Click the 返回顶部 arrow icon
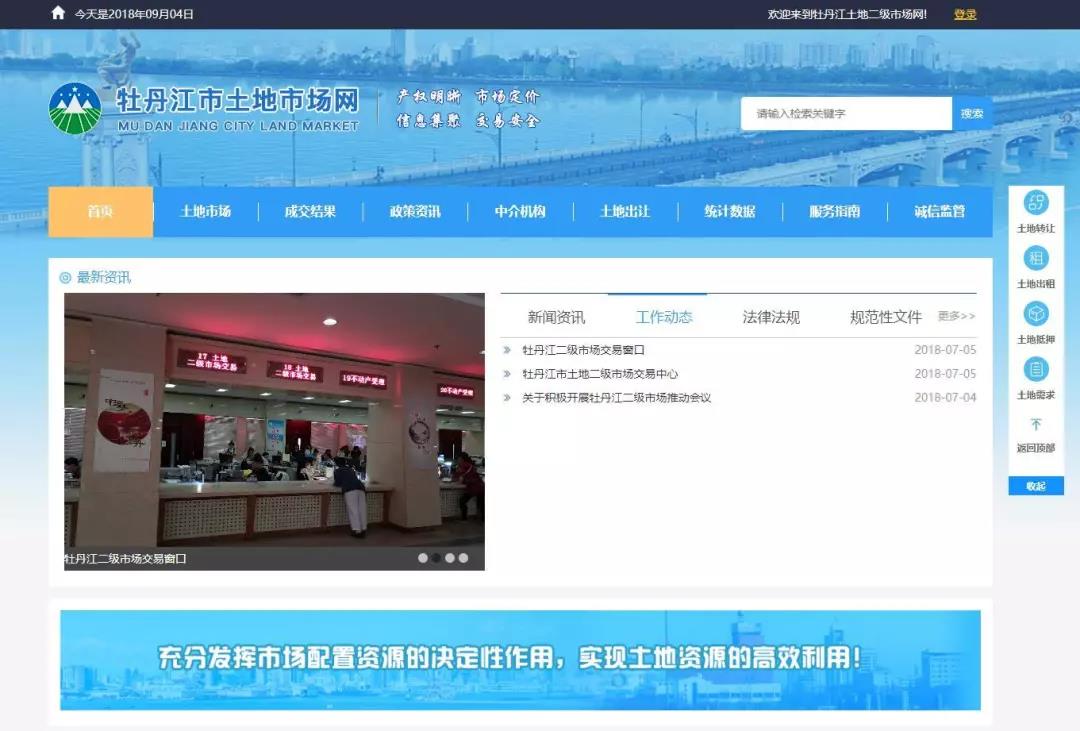1080x731 pixels. pos(1036,425)
